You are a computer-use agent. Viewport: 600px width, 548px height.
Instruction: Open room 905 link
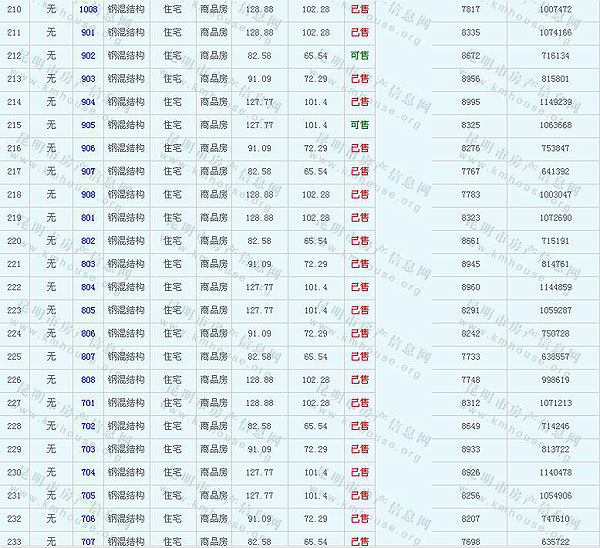coord(88,125)
